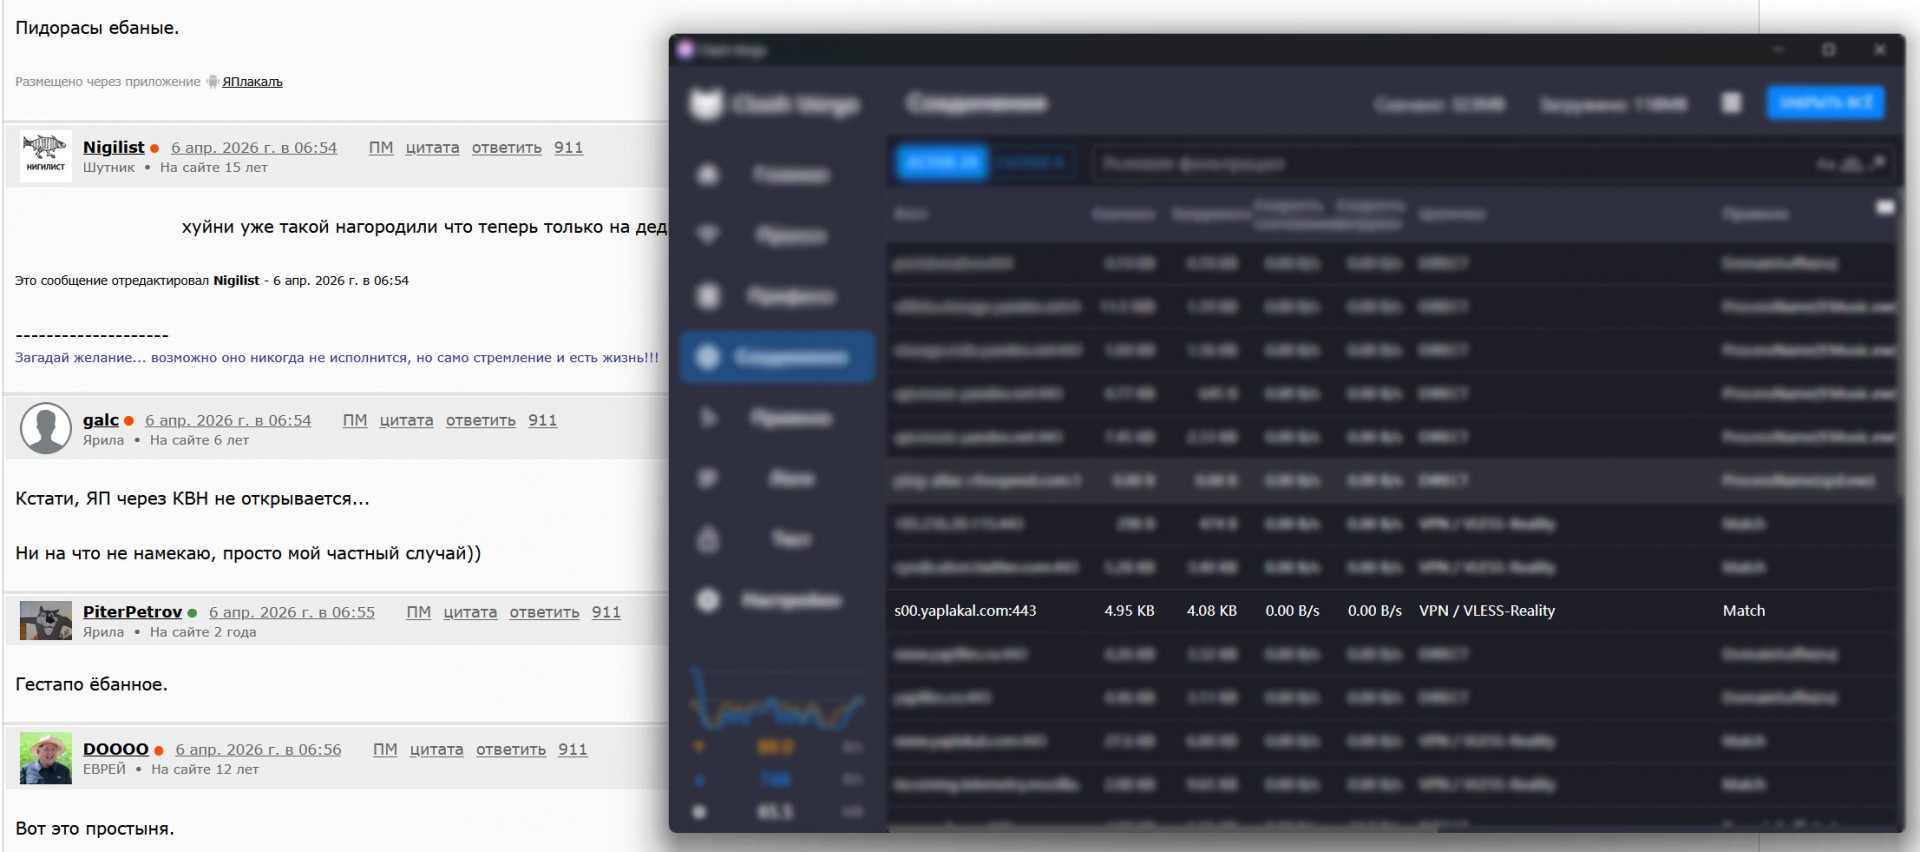Open the 06:55 post date link
Screen dimensions: 1920x852
pyautogui.click(x=292, y=613)
